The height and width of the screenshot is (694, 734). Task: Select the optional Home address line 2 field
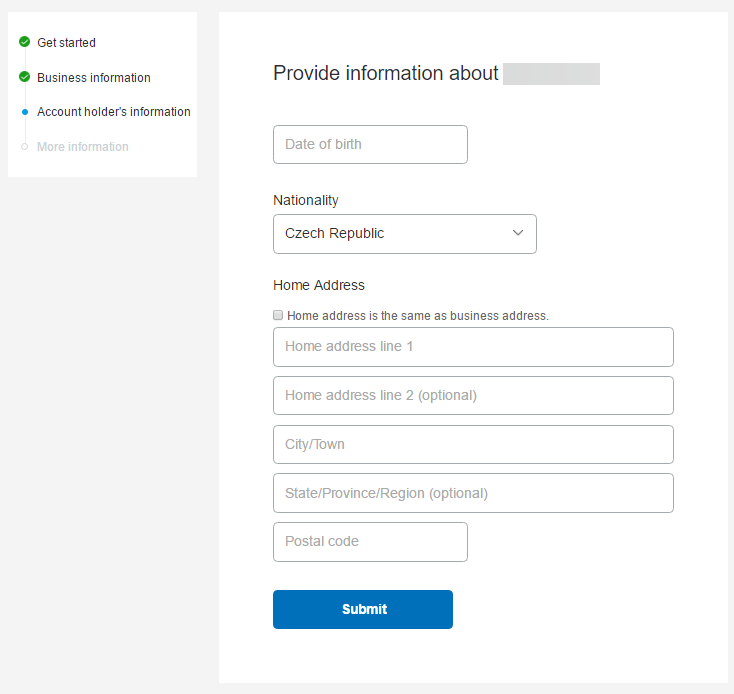[x=473, y=395]
